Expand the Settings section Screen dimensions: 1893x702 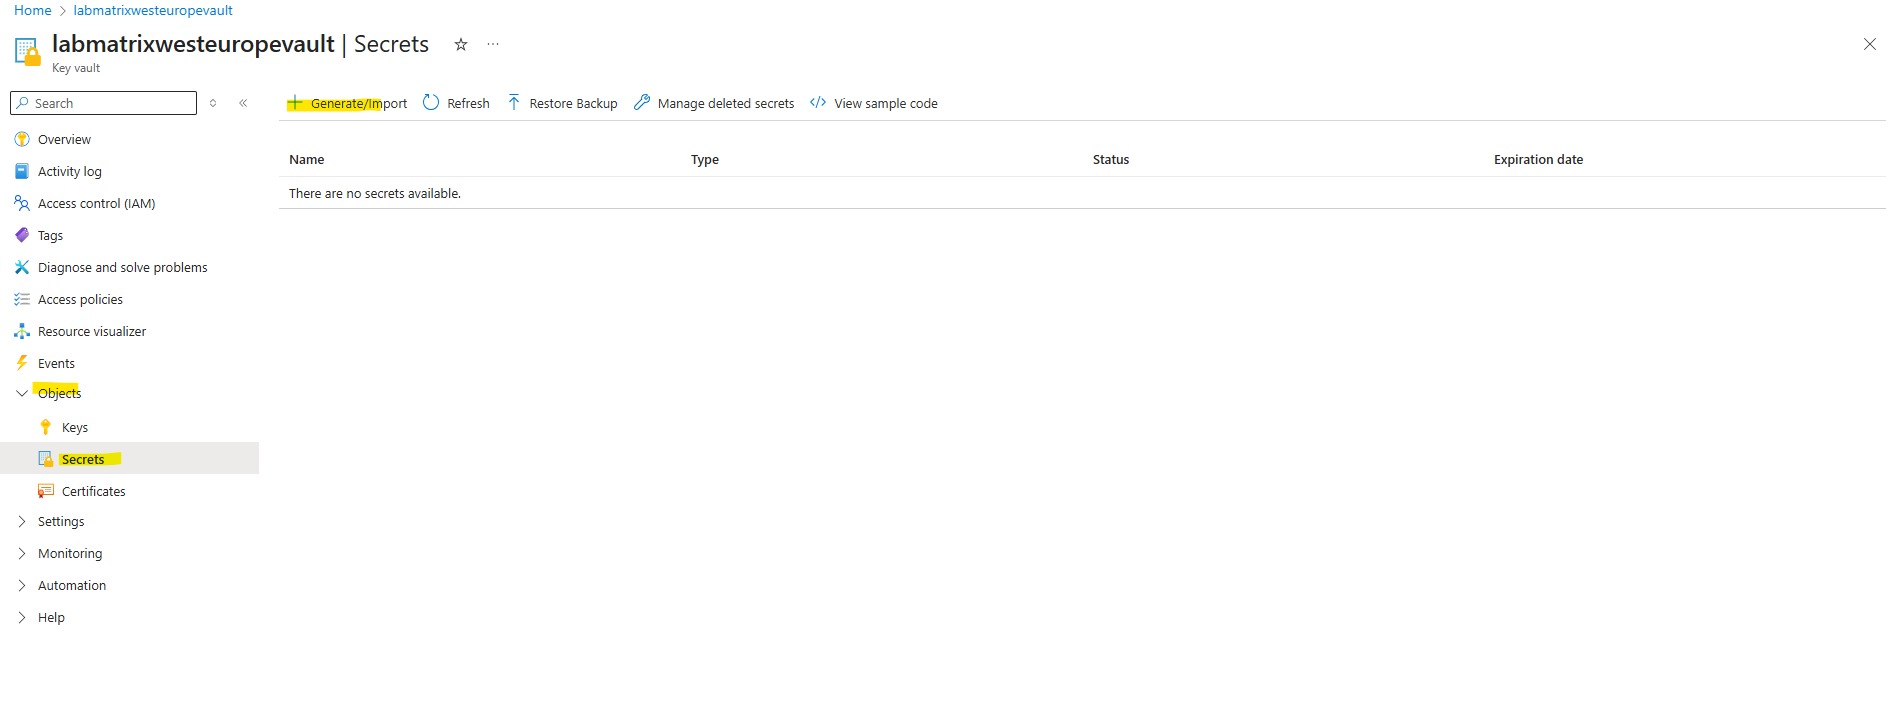tap(22, 521)
